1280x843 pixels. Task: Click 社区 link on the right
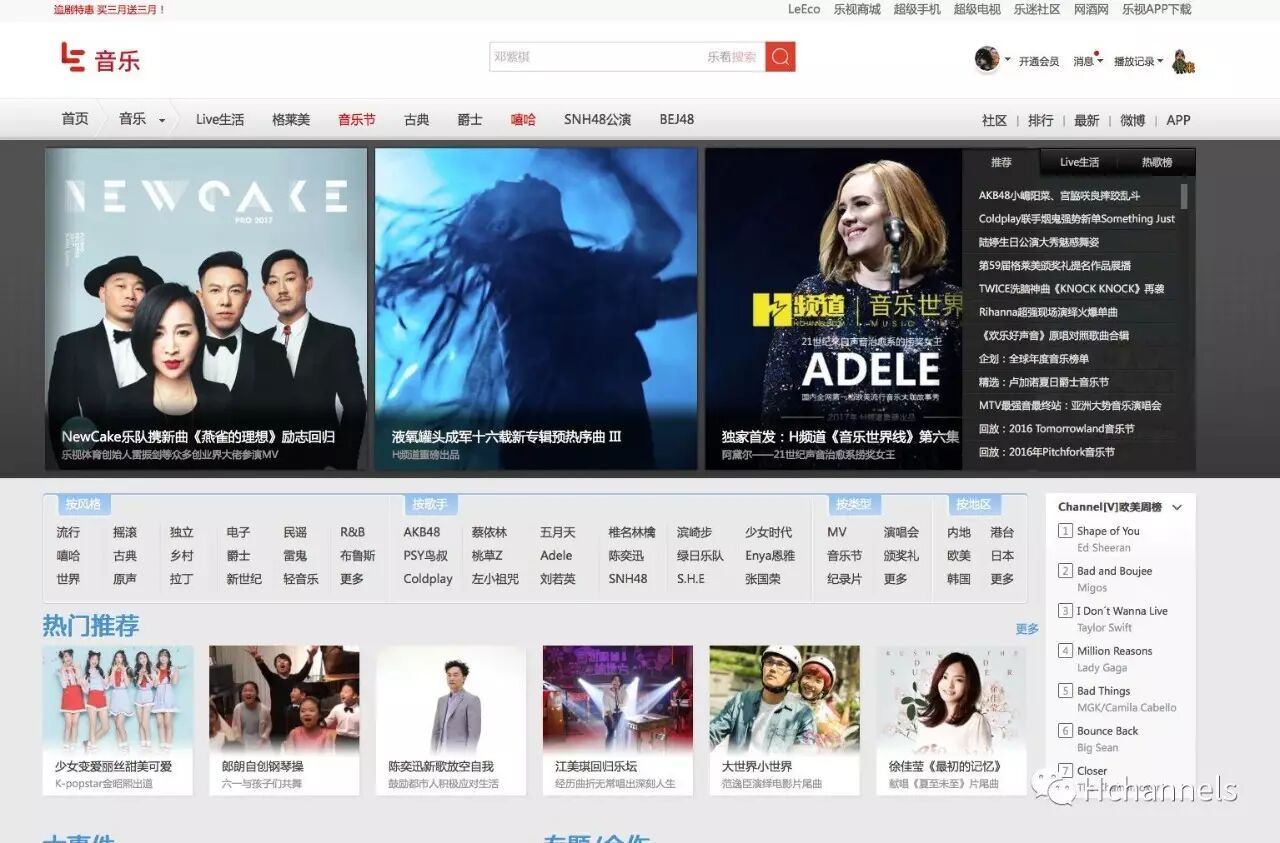tap(994, 120)
